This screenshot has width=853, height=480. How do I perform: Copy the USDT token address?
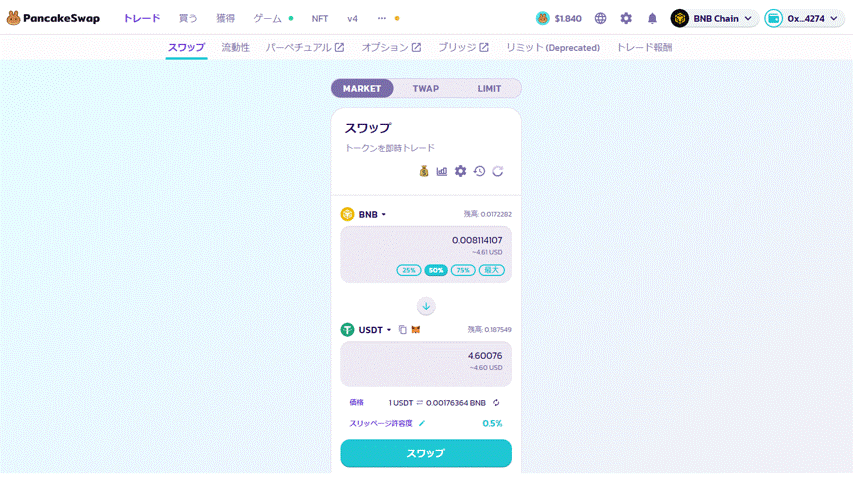pos(403,330)
